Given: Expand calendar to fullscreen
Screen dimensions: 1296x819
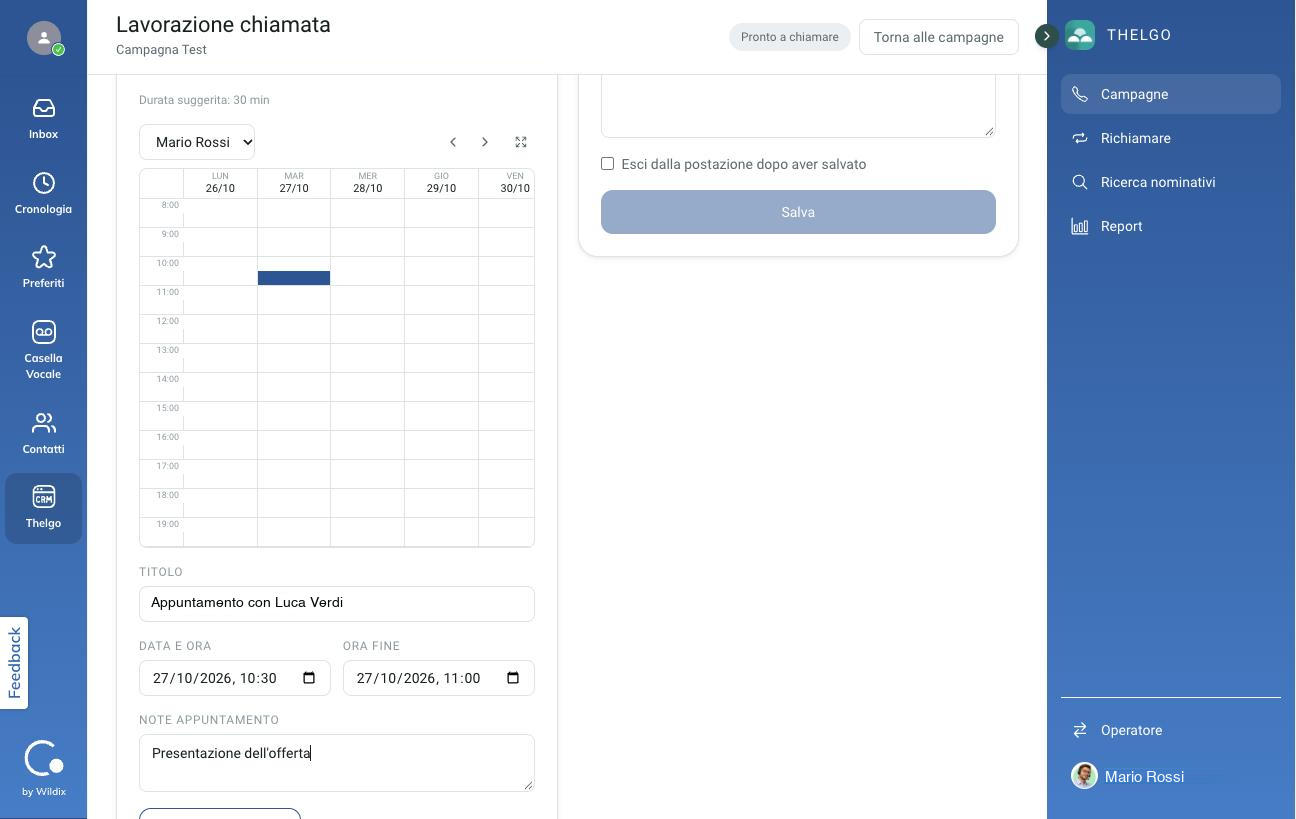Looking at the screenshot, I should pyautogui.click(x=521, y=142).
